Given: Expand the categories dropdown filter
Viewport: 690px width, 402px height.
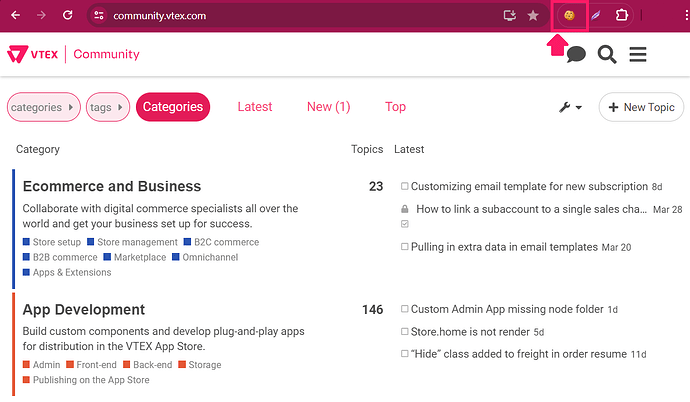Looking at the screenshot, I should (x=43, y=107).
